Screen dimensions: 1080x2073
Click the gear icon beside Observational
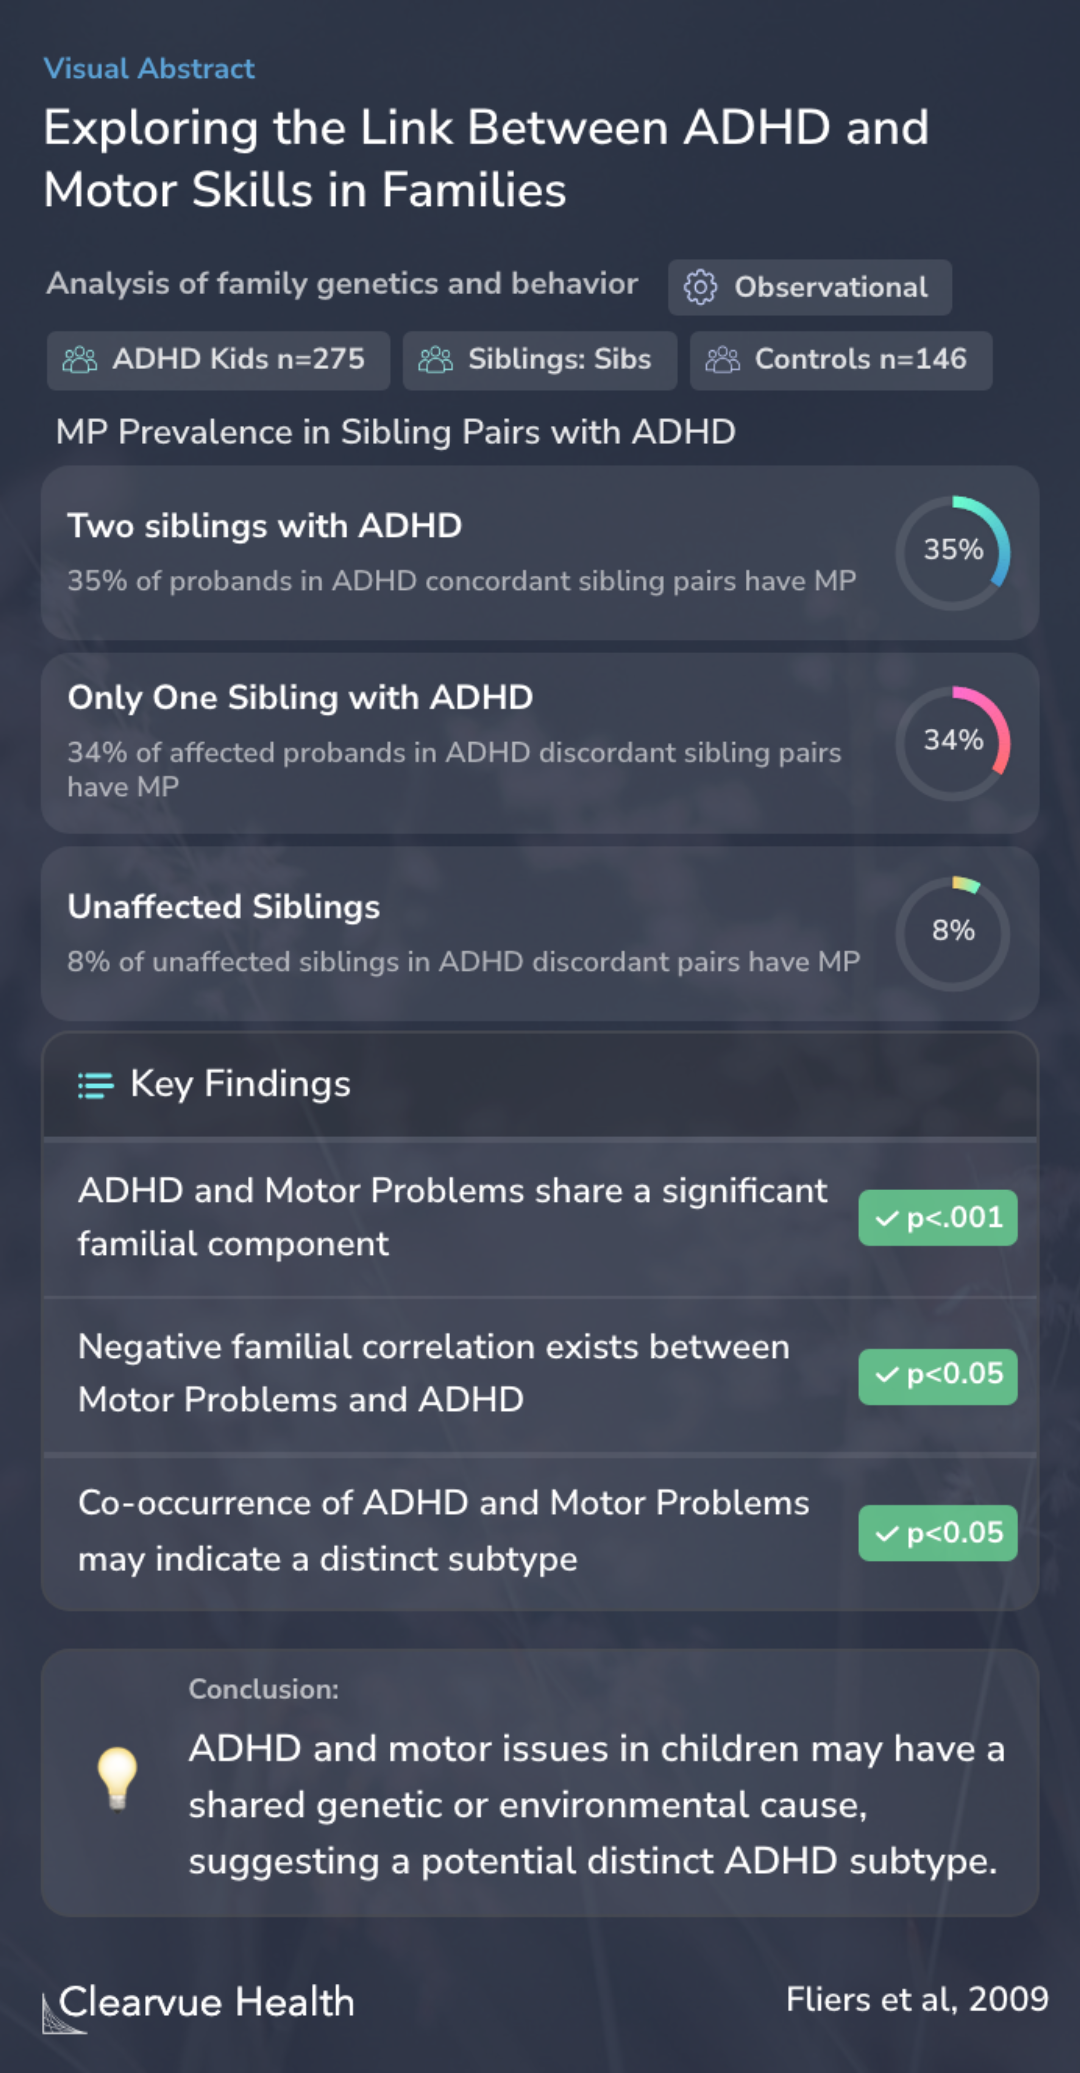point(700,288)
